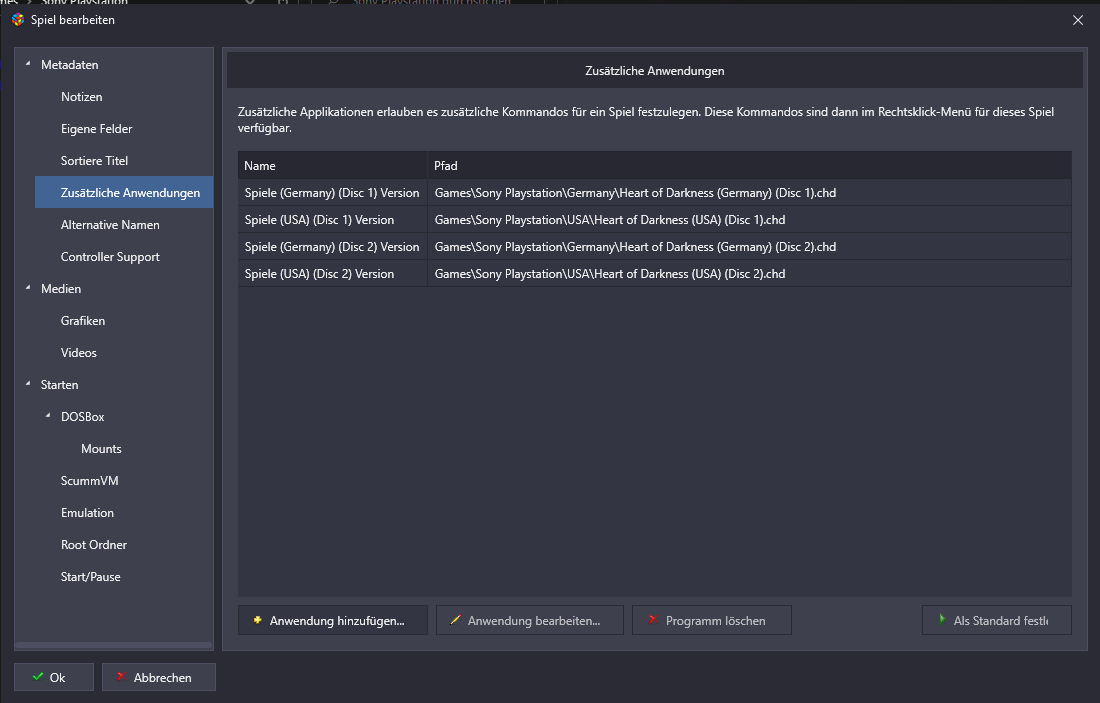This screenshot has width=1100, height=703.
Task: Collapse the Starten tree section
Action: coord(28,384)
